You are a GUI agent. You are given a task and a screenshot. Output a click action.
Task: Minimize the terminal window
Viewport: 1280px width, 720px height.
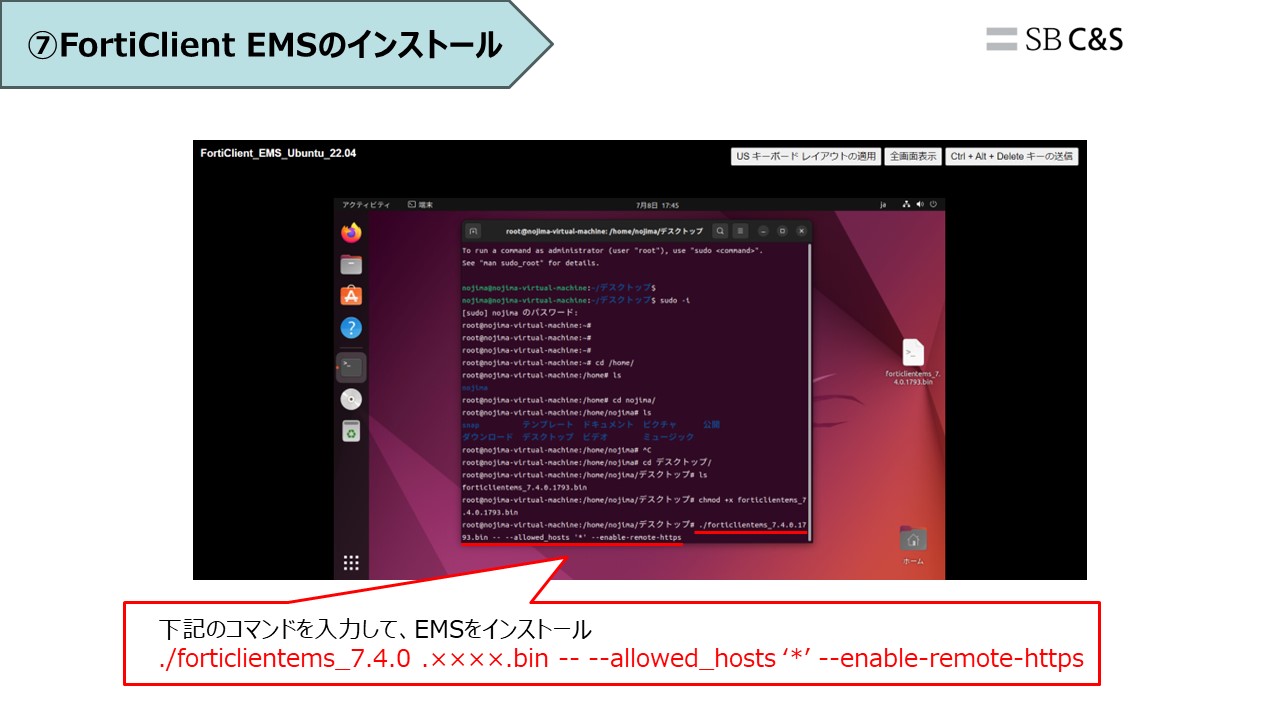pyautogui.click(x=763, y=231)
